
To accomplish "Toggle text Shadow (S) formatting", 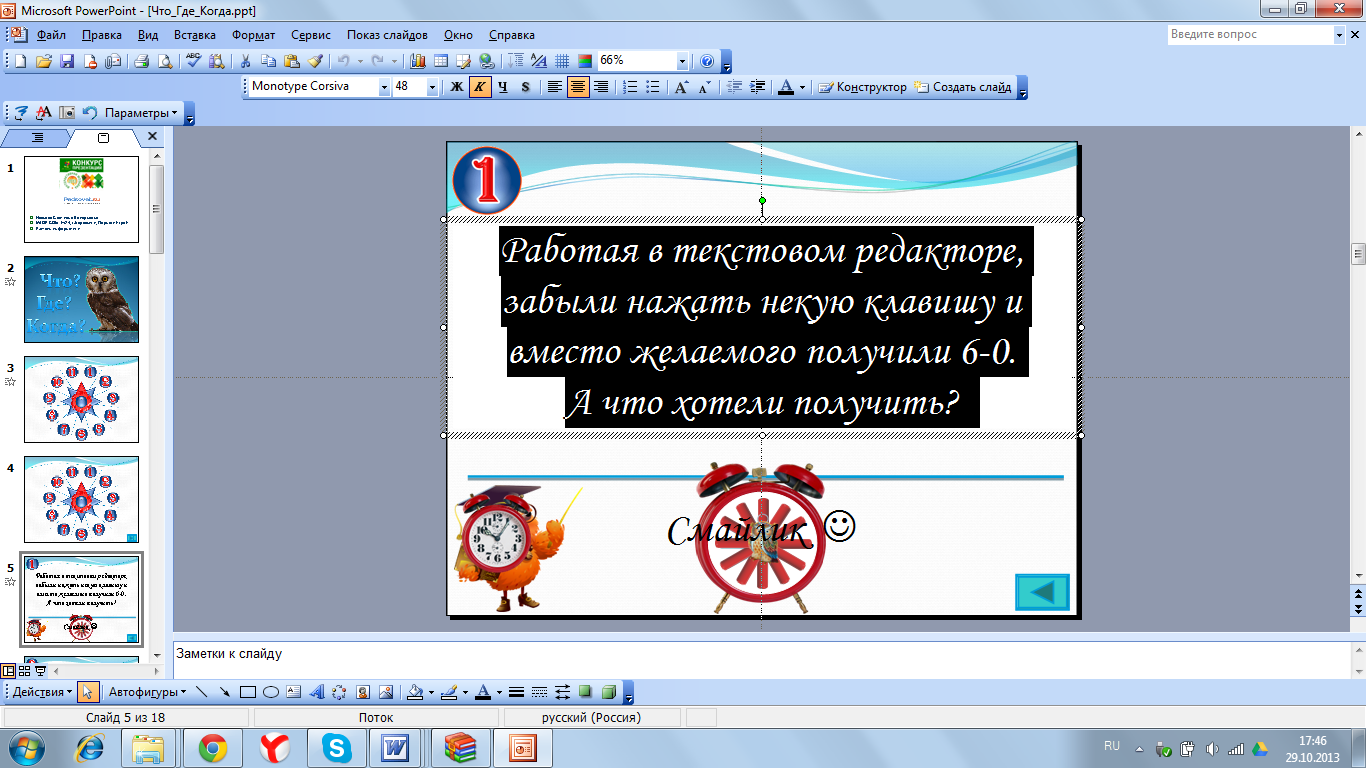I will point(526,87).
